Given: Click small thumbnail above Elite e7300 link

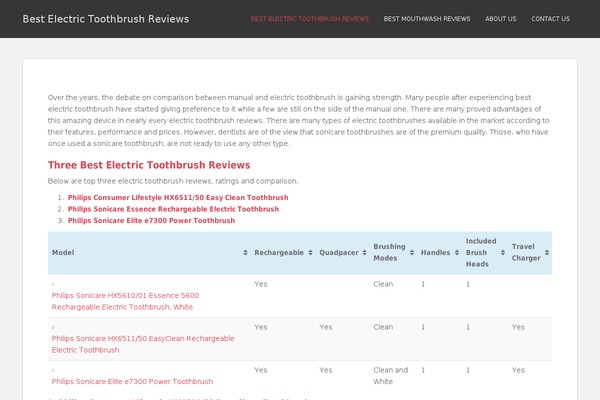Looking at the screenshot, I should (53, 371).
